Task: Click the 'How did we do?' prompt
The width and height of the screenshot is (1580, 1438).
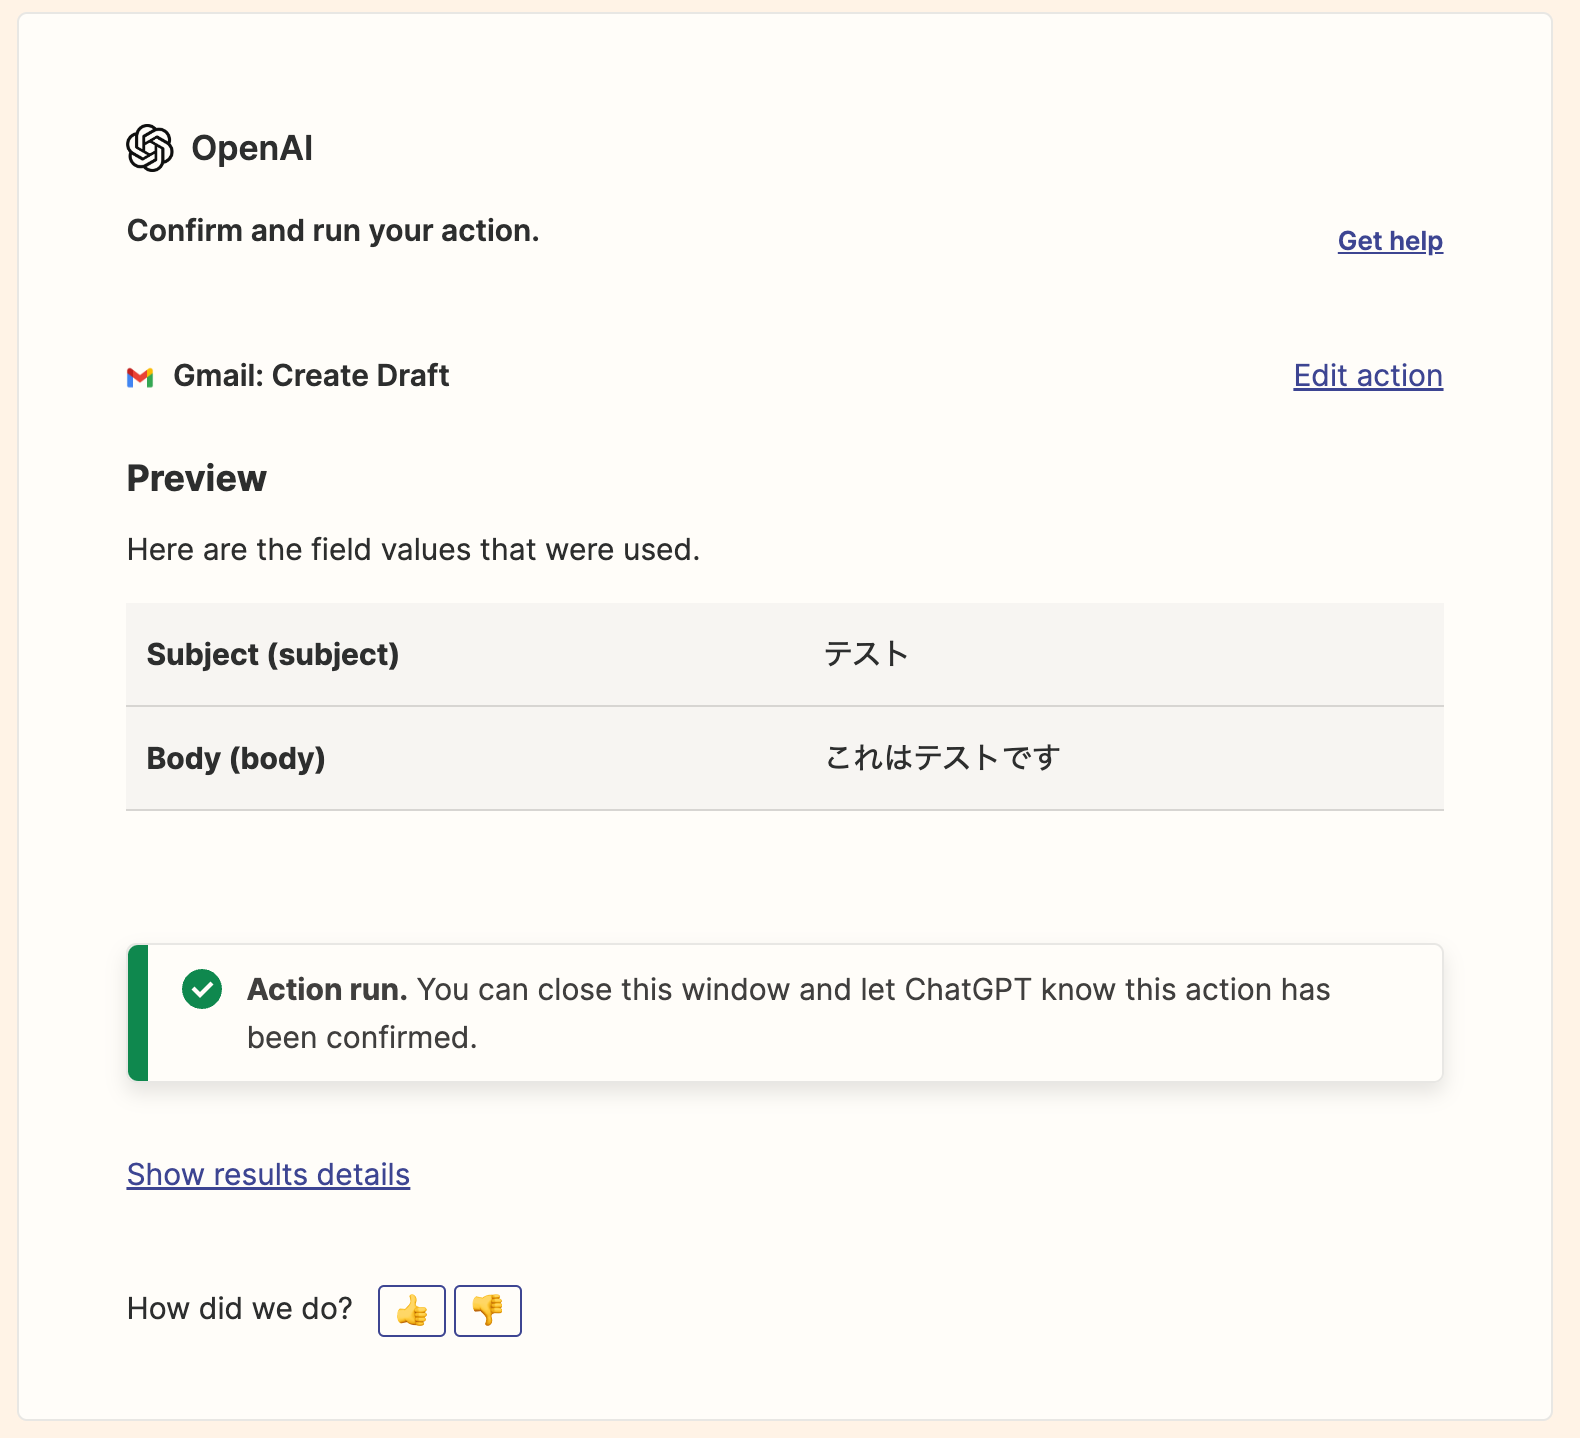Action: click(240, 1309)
